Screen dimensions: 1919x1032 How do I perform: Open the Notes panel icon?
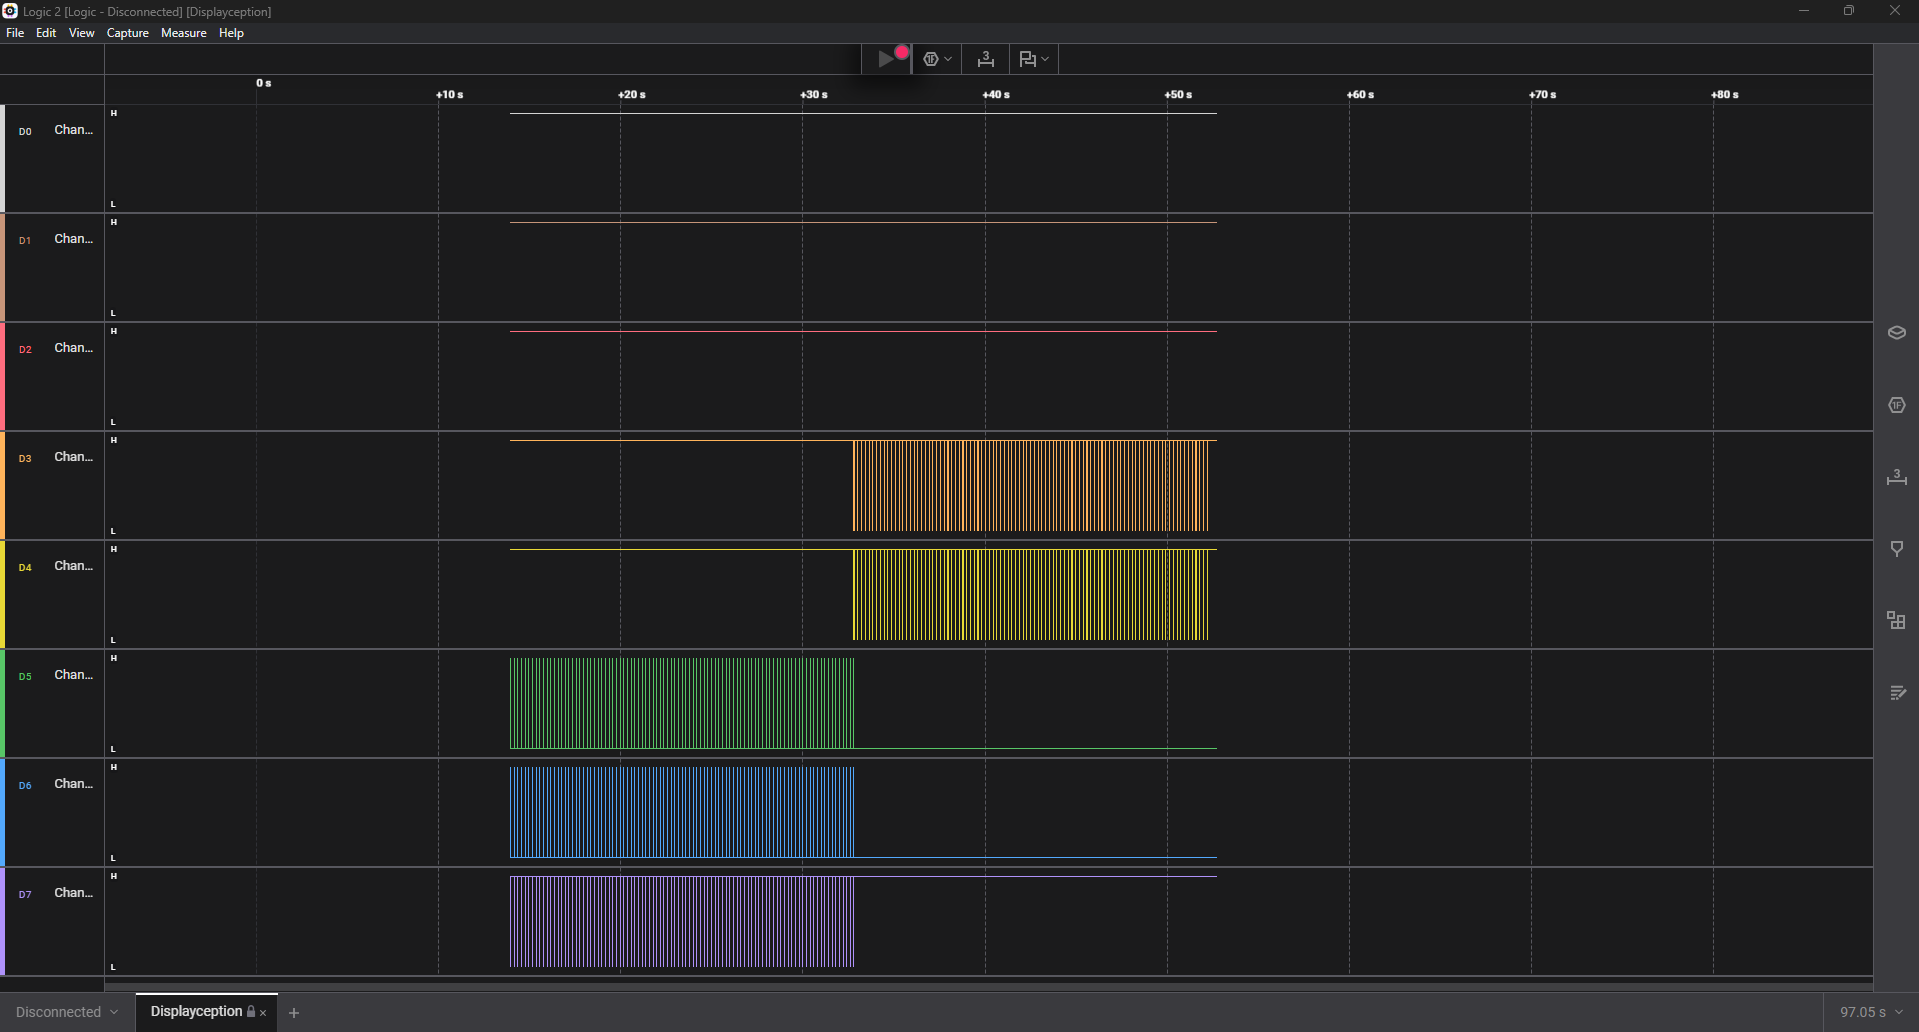[x=1896, y=693]
